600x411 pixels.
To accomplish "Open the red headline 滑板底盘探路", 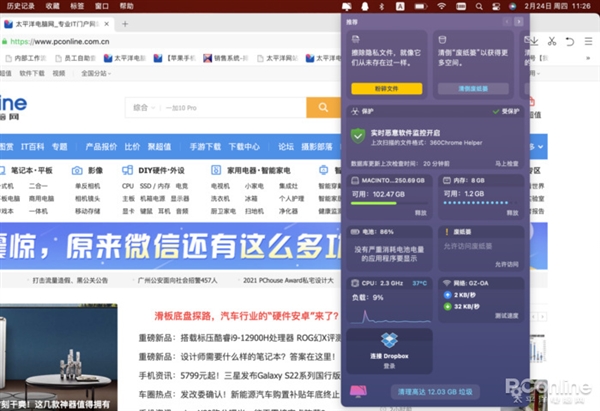I will (x=246, y=316).
